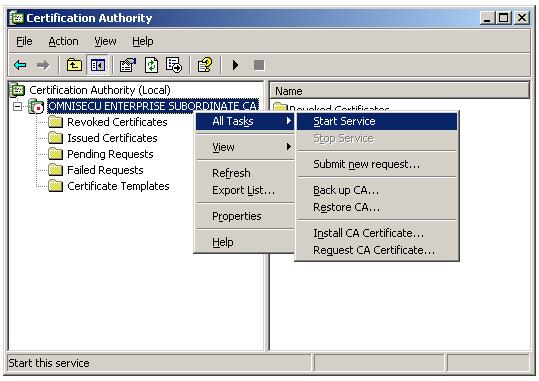Click the Certification Authority title bar icon
Screen dimensions: 539x381
[x=17, y=18]
